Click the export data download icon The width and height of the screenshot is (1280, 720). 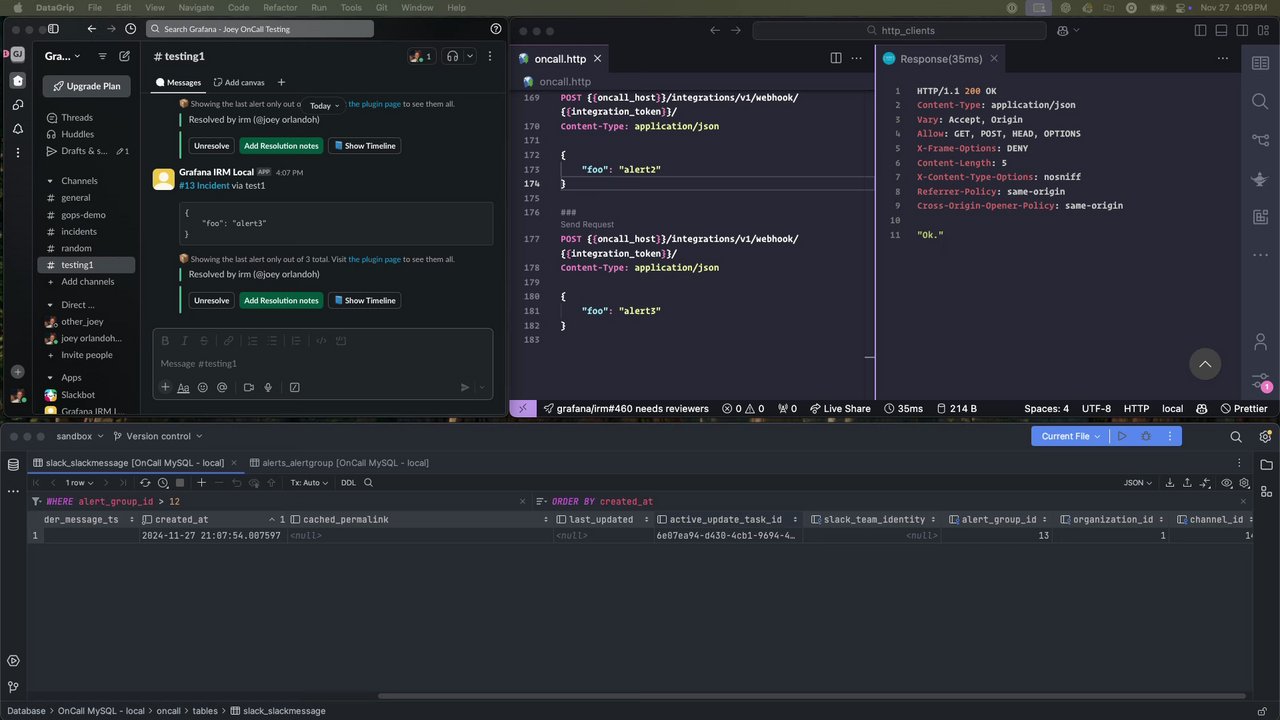pos(1170,483)
